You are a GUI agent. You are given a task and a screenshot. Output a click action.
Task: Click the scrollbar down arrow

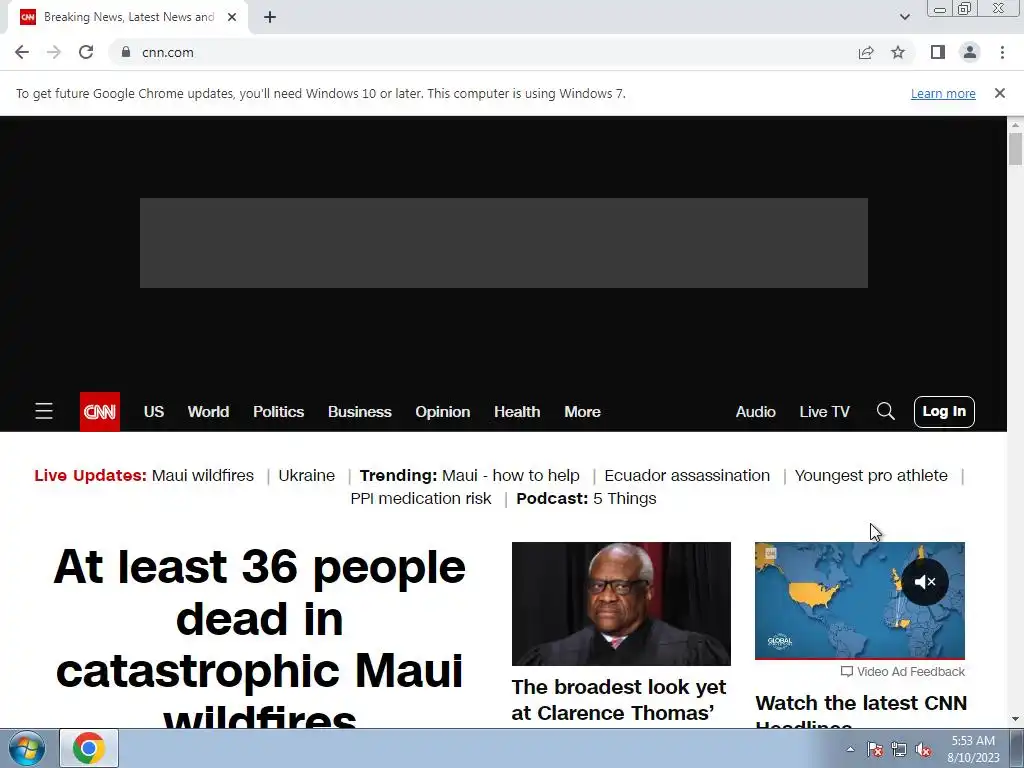(1016, 720)
